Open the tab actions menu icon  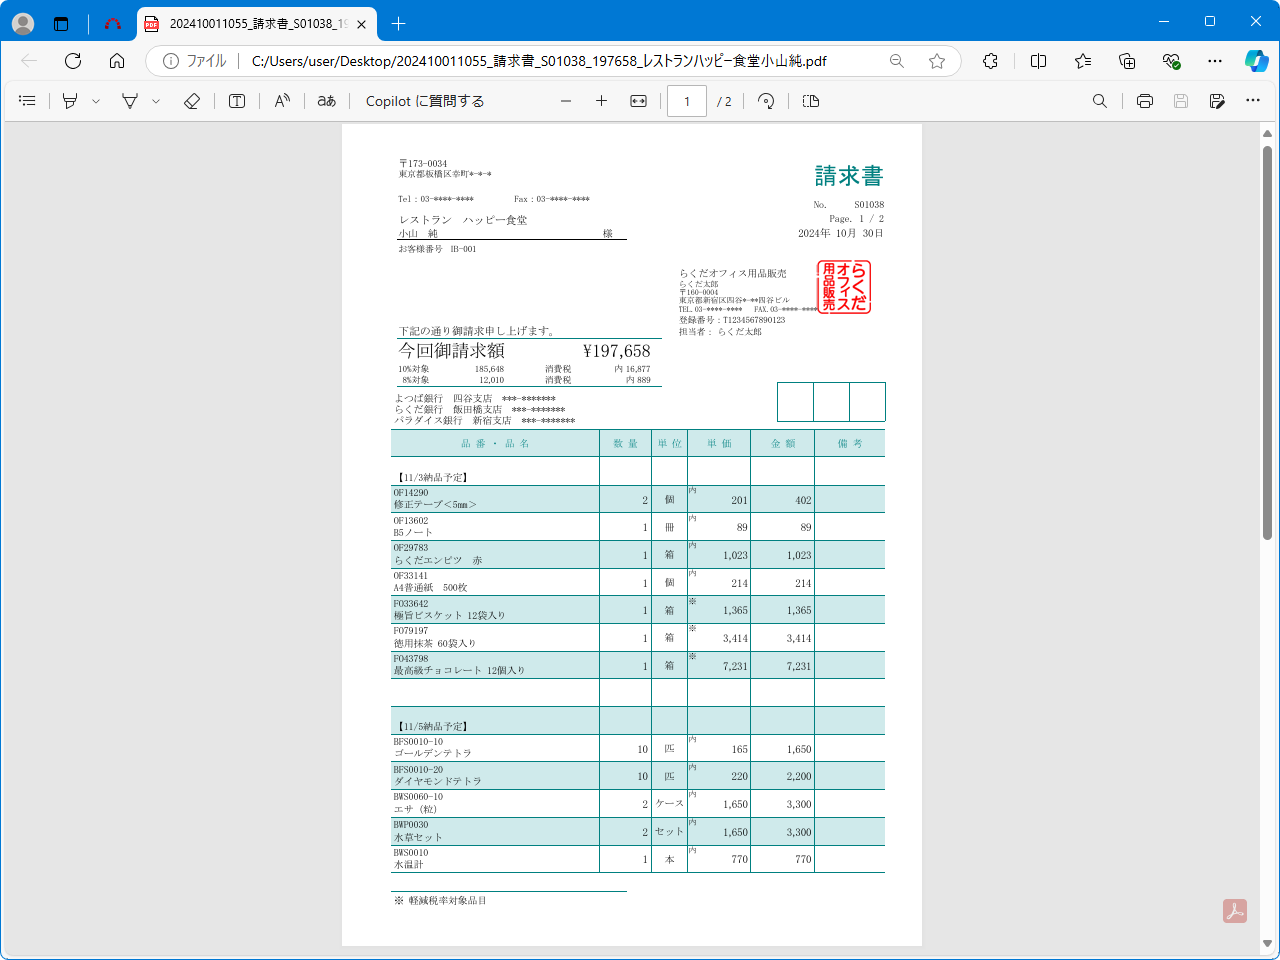click(x=61, y=23)
